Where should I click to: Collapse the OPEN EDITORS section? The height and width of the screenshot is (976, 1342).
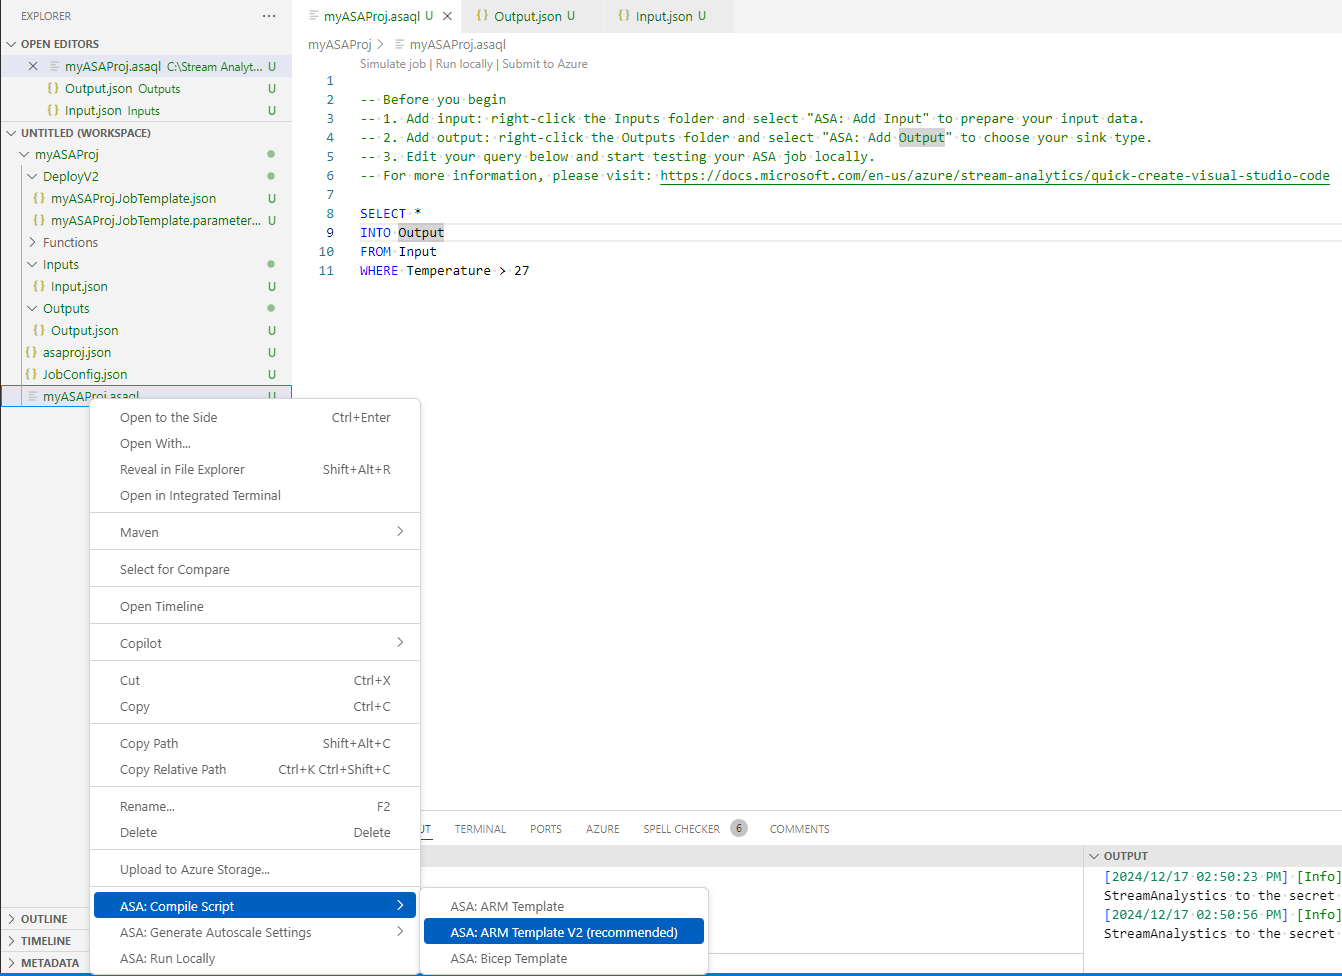pos(13,43)
